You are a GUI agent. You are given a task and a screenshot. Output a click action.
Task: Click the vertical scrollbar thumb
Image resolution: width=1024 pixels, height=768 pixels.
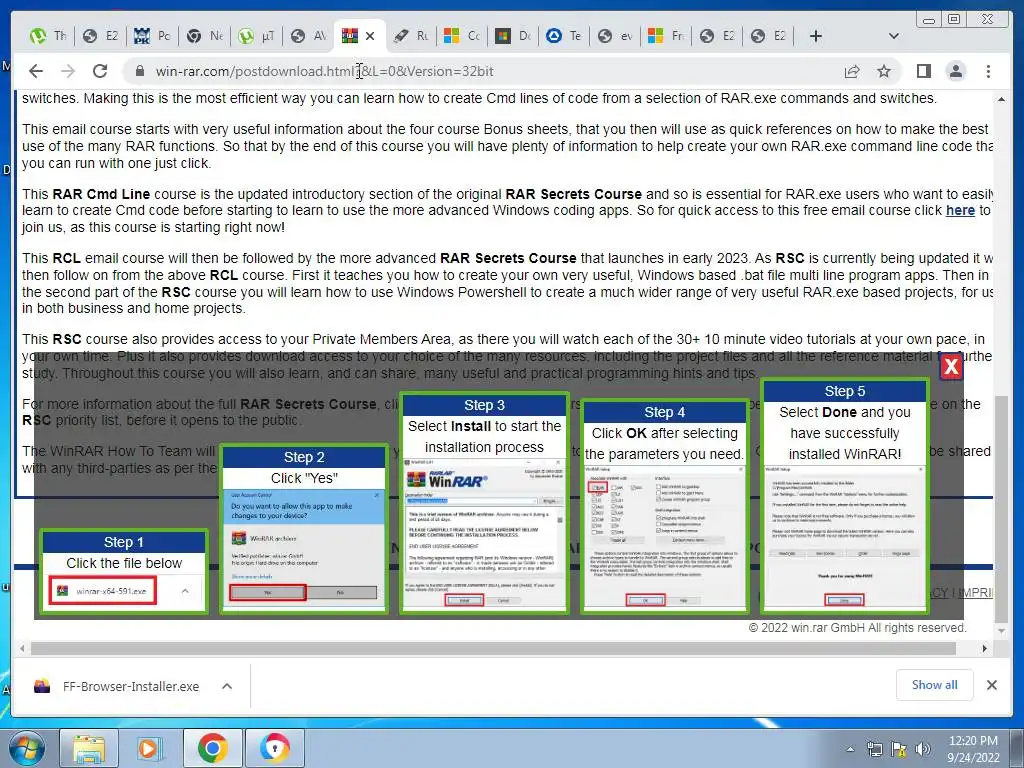point(1001,509)
